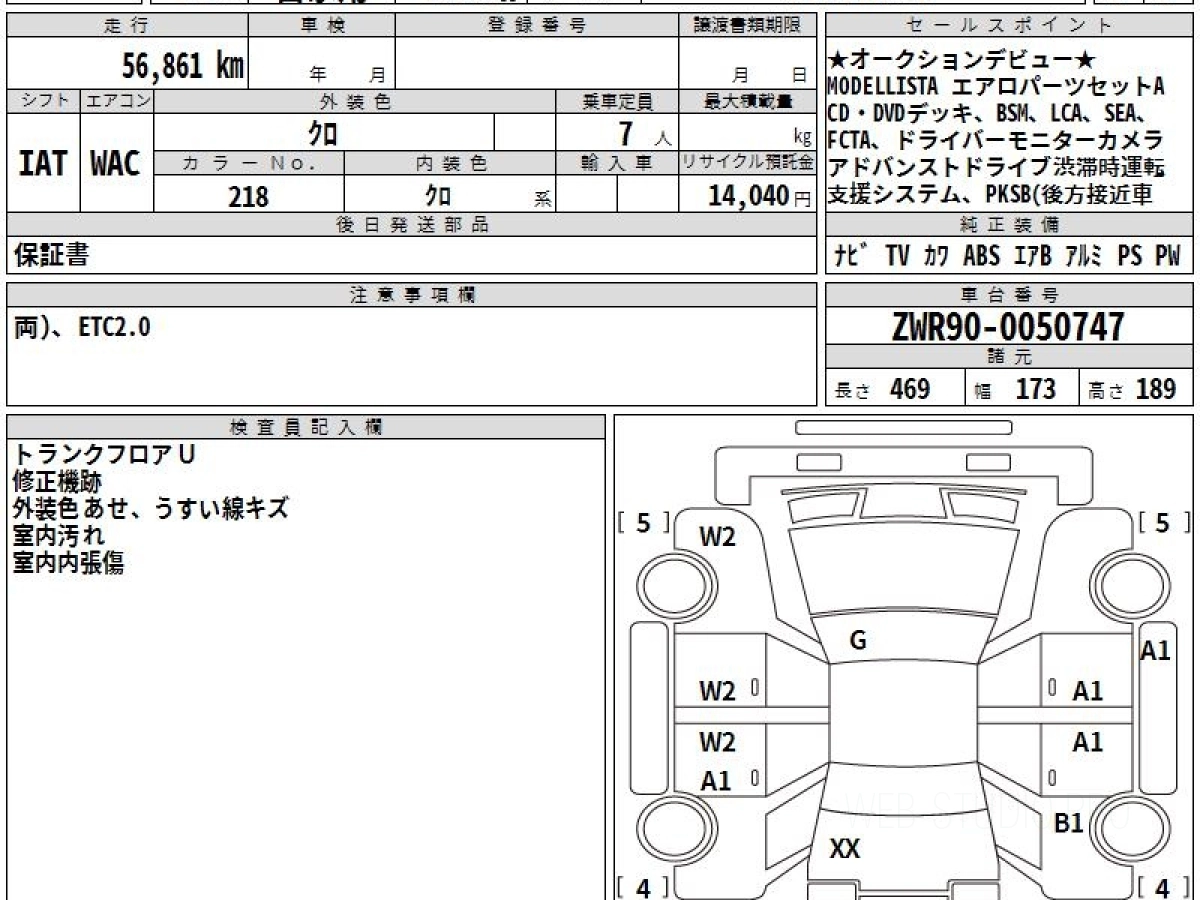
Task: Click the ETC2.0 note in the 注意事項欄 box
Action: [114, 327]
